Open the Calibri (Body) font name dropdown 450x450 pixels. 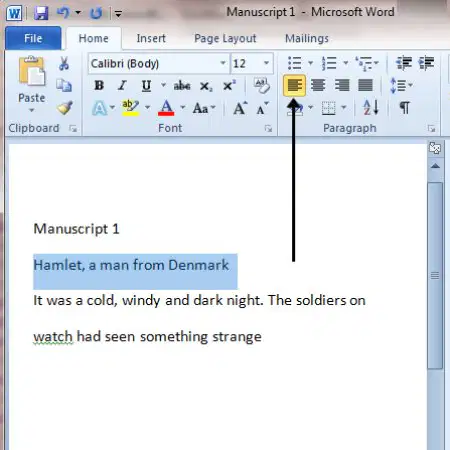pos(223,63)
